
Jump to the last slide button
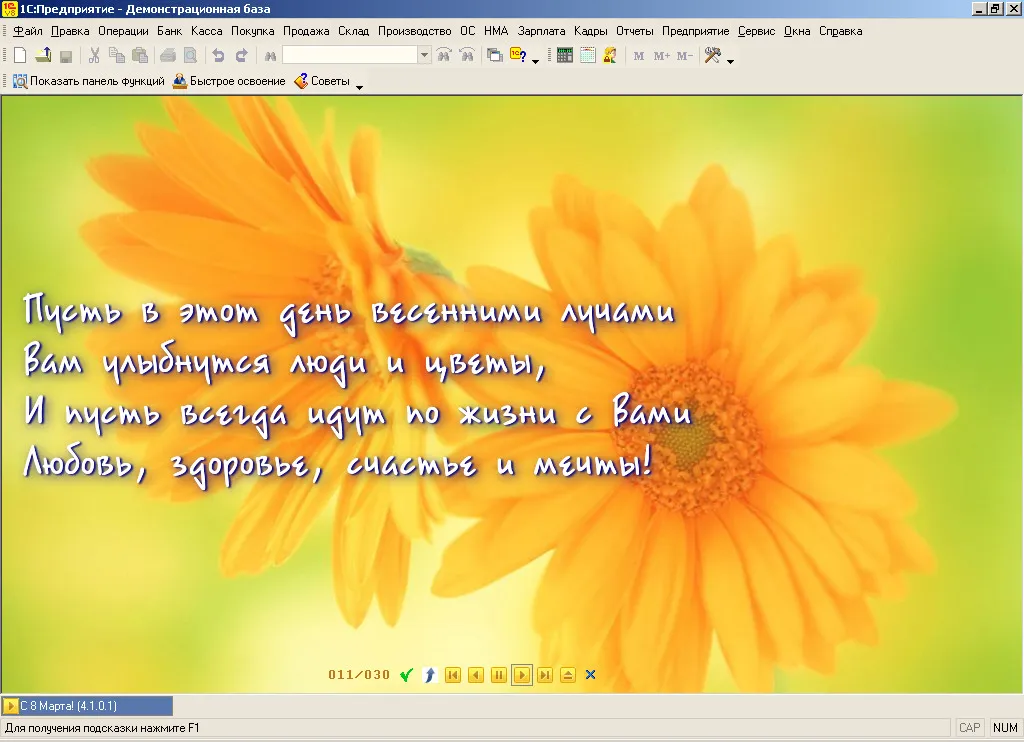coord(545,675)
